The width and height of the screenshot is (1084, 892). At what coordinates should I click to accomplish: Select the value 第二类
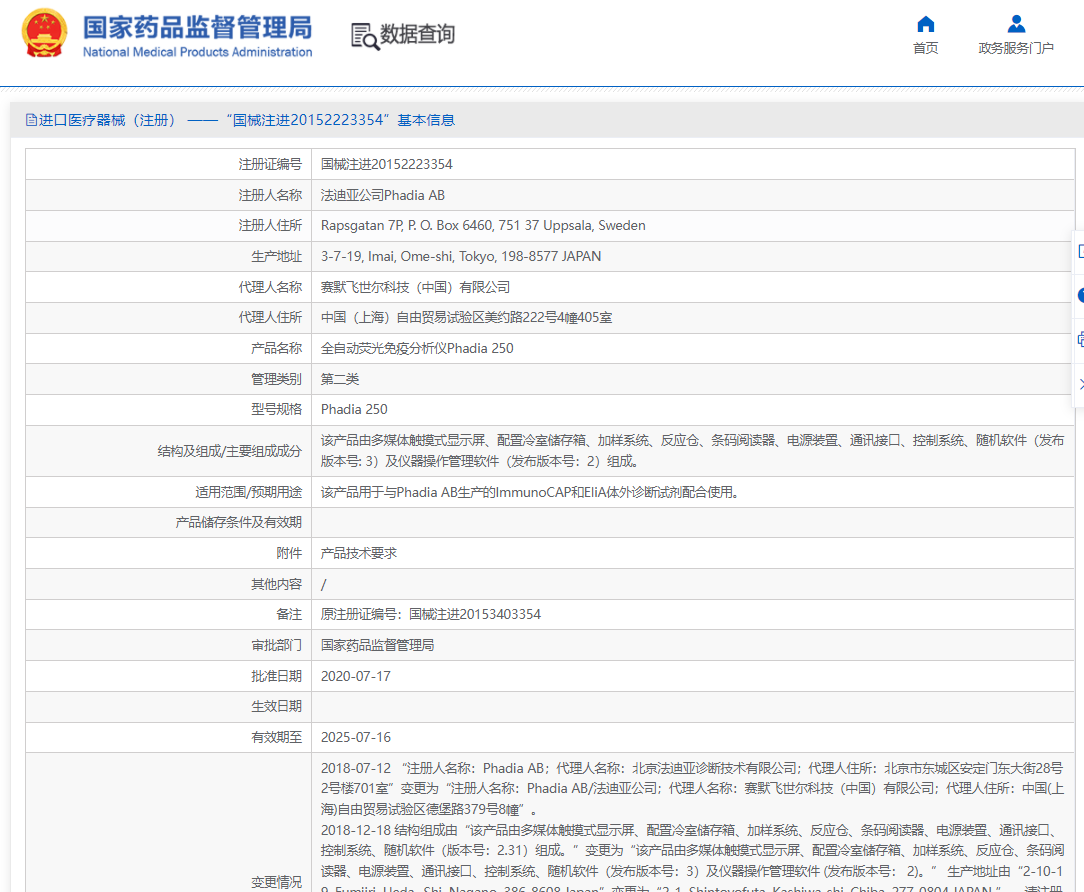[340, 380]
